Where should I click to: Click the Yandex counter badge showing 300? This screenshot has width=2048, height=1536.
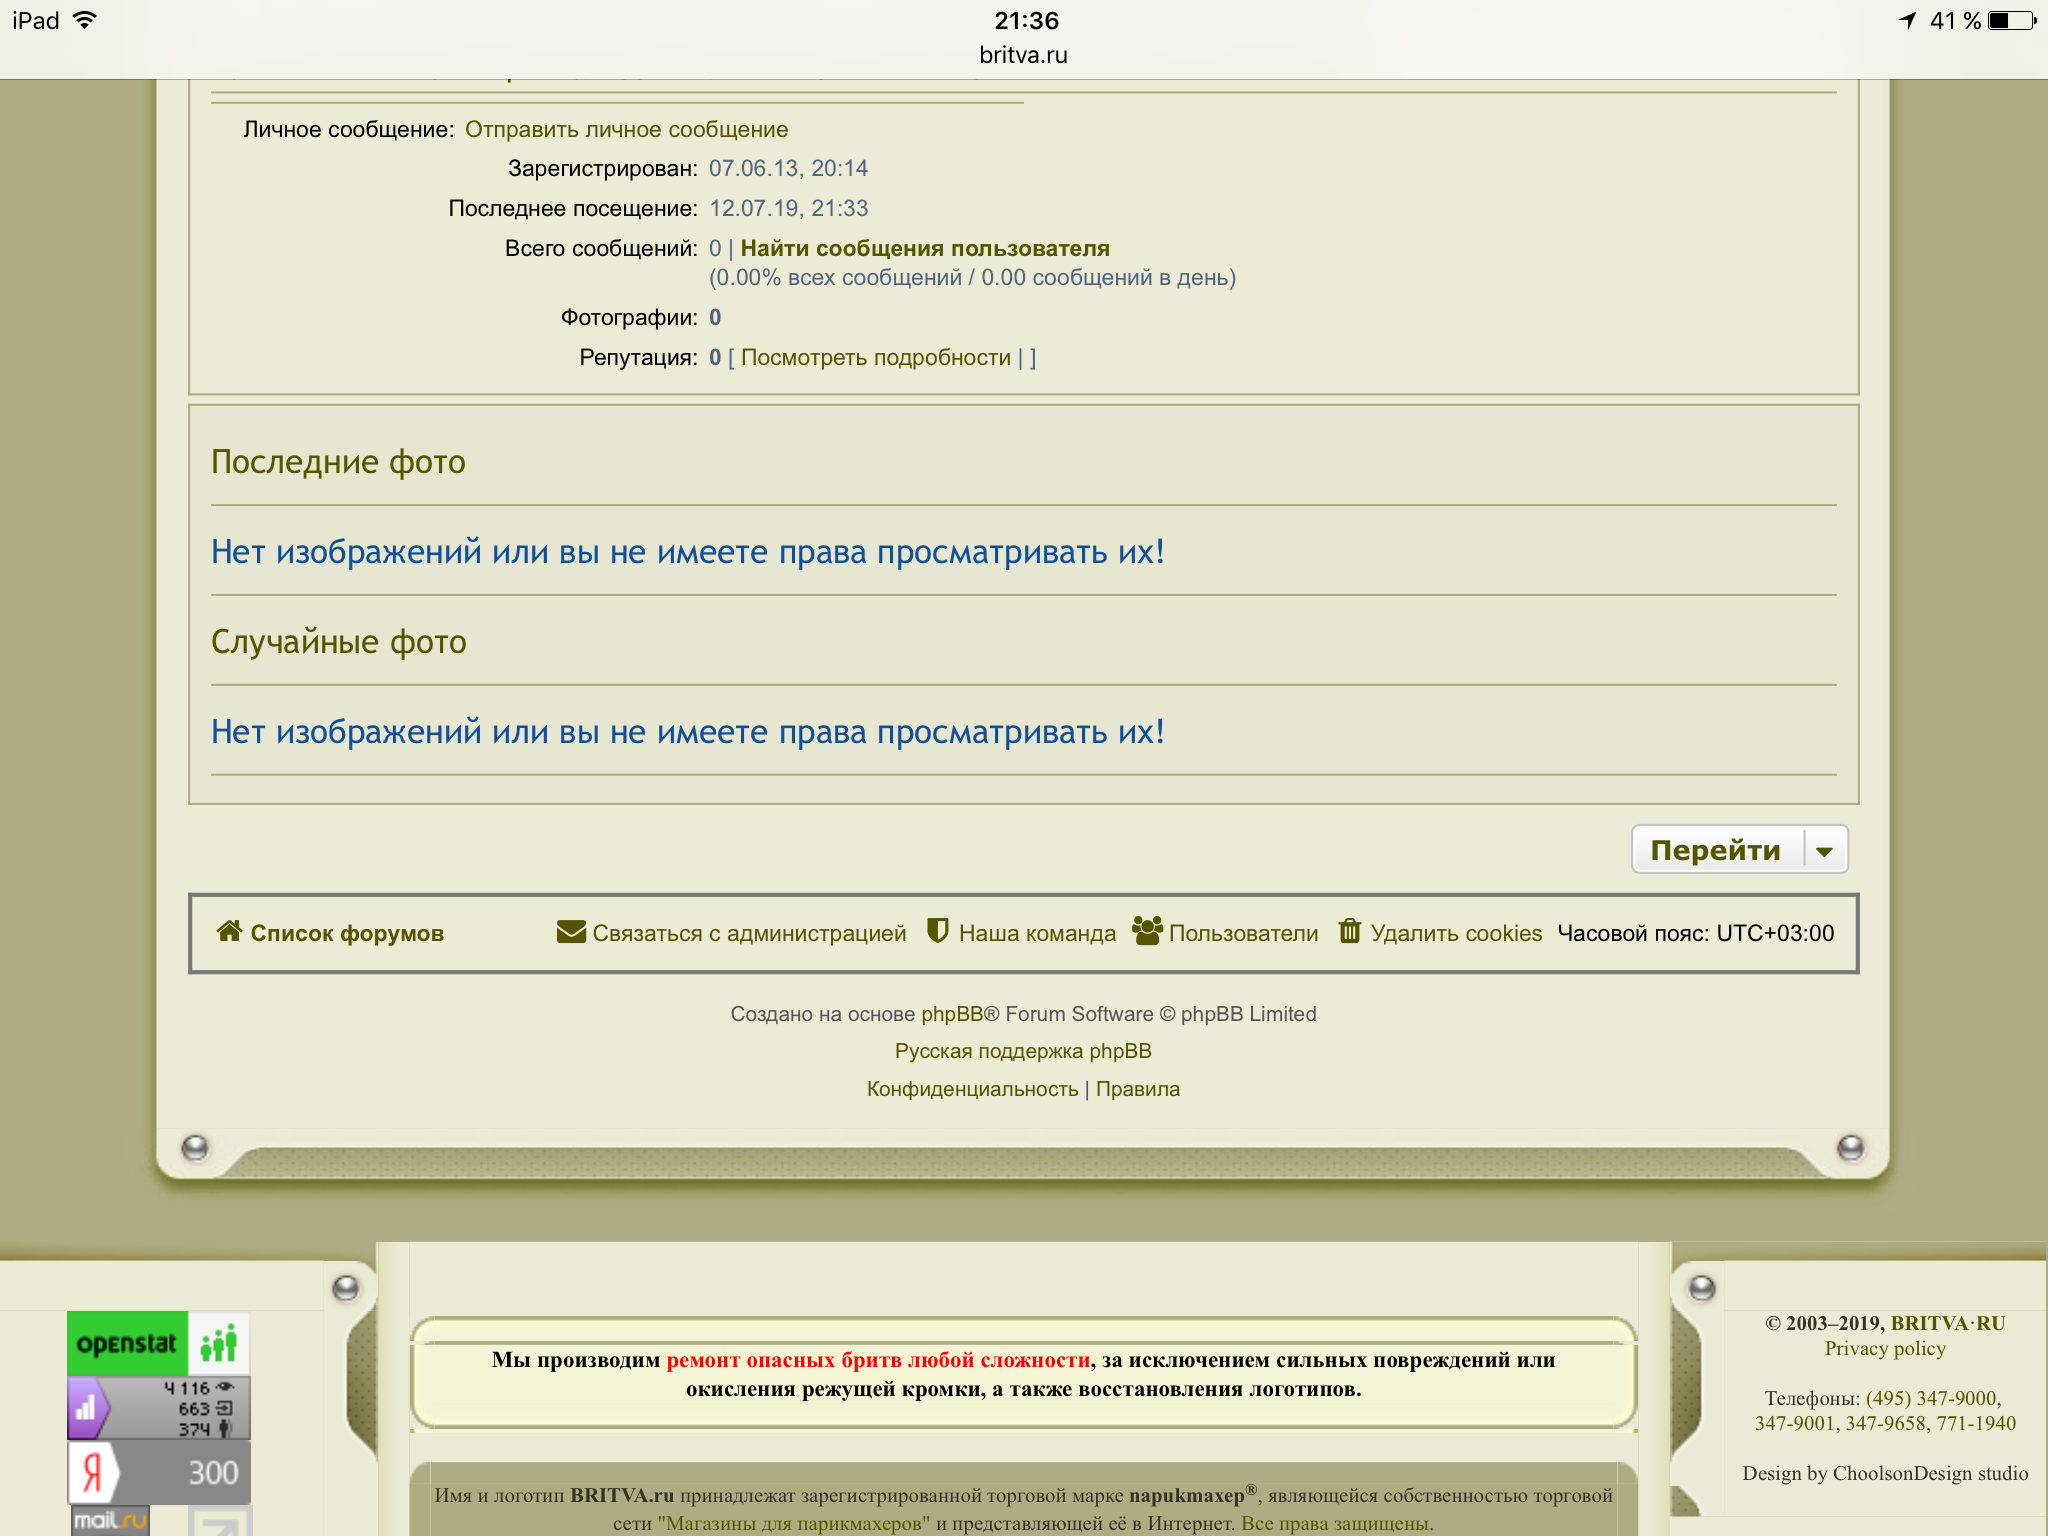pos(158,1472)
